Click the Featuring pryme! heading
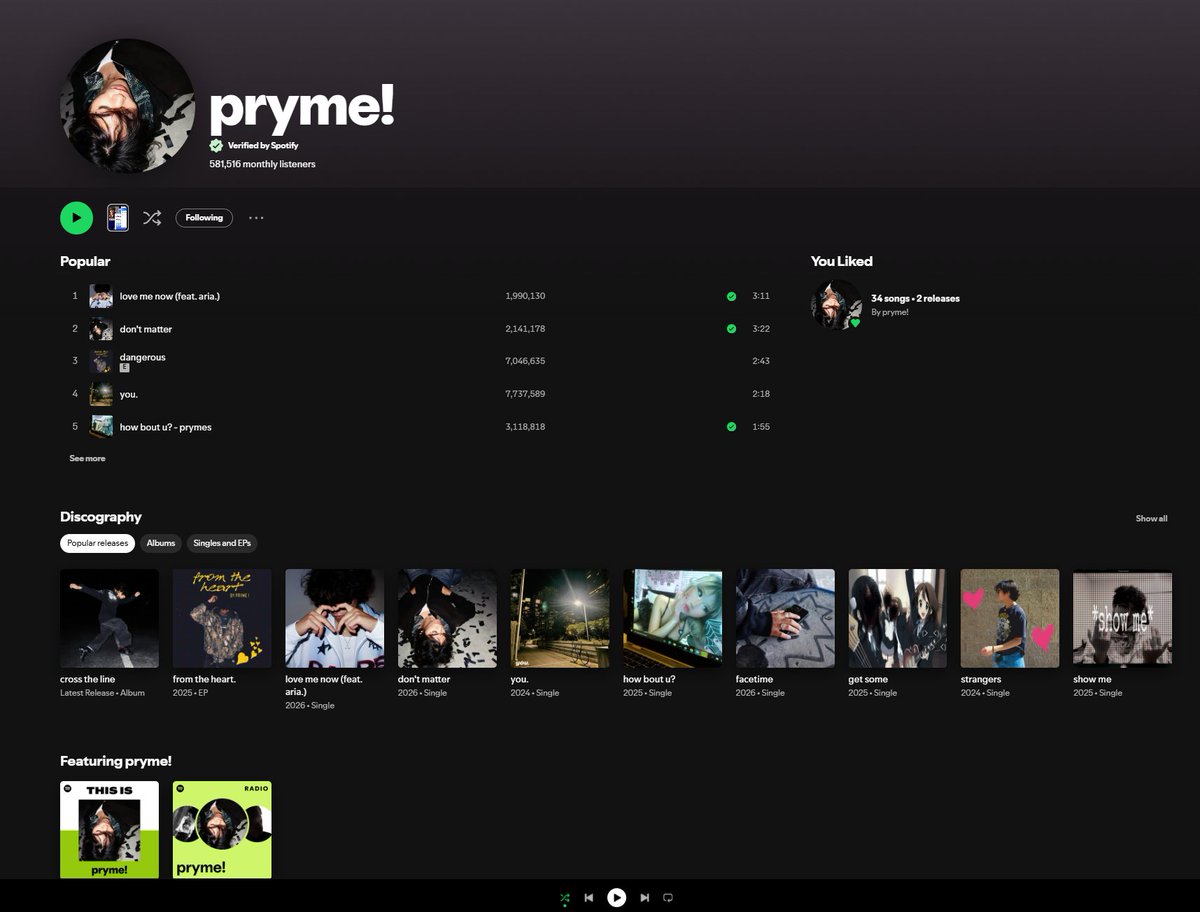The width and height of the screenshot is (1200, 912). [116, 761]
